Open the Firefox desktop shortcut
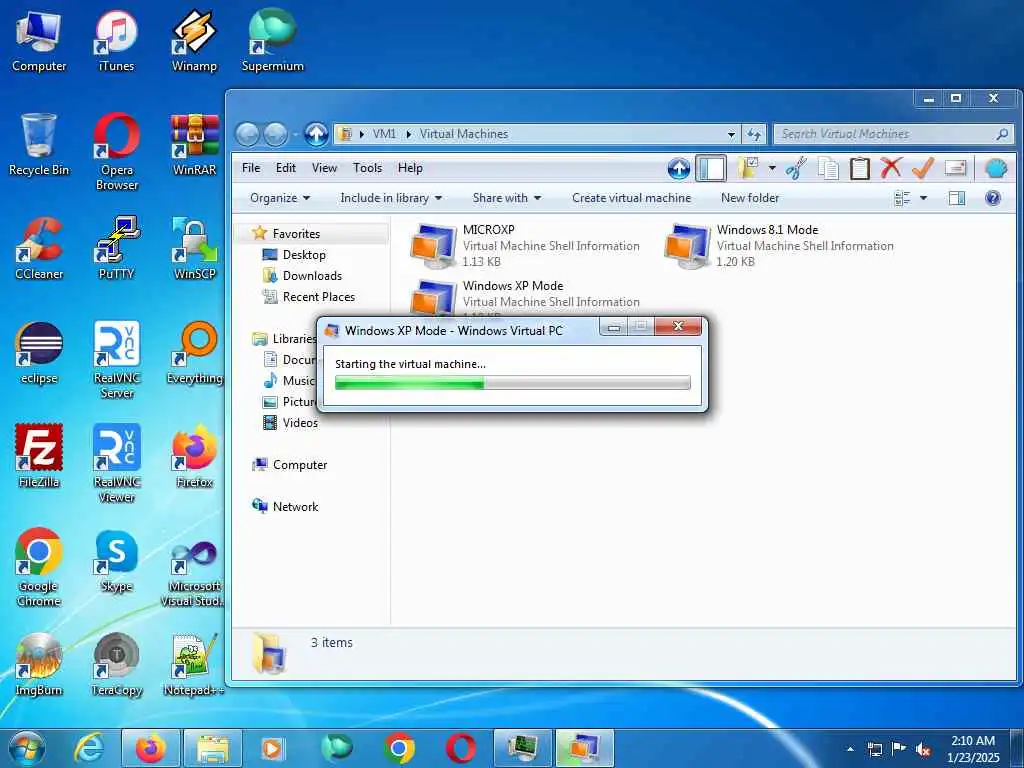This screenshot has width=1024, height=768. 194,456
